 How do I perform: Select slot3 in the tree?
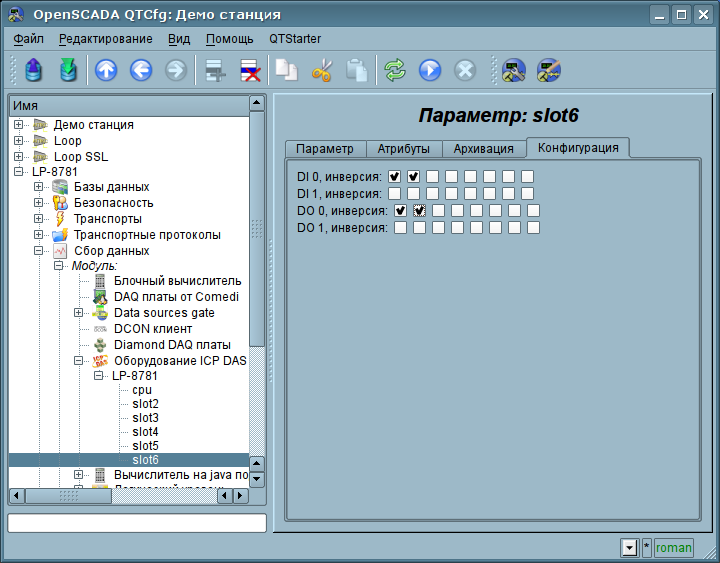coord(145,417)
